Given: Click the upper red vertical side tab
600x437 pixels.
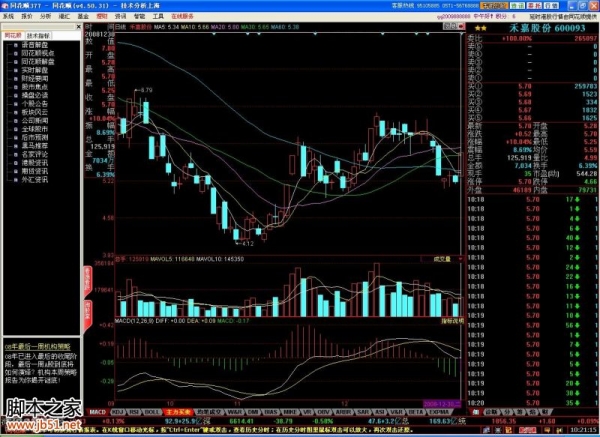Looking at the screenshot, I should coord(87,280).
